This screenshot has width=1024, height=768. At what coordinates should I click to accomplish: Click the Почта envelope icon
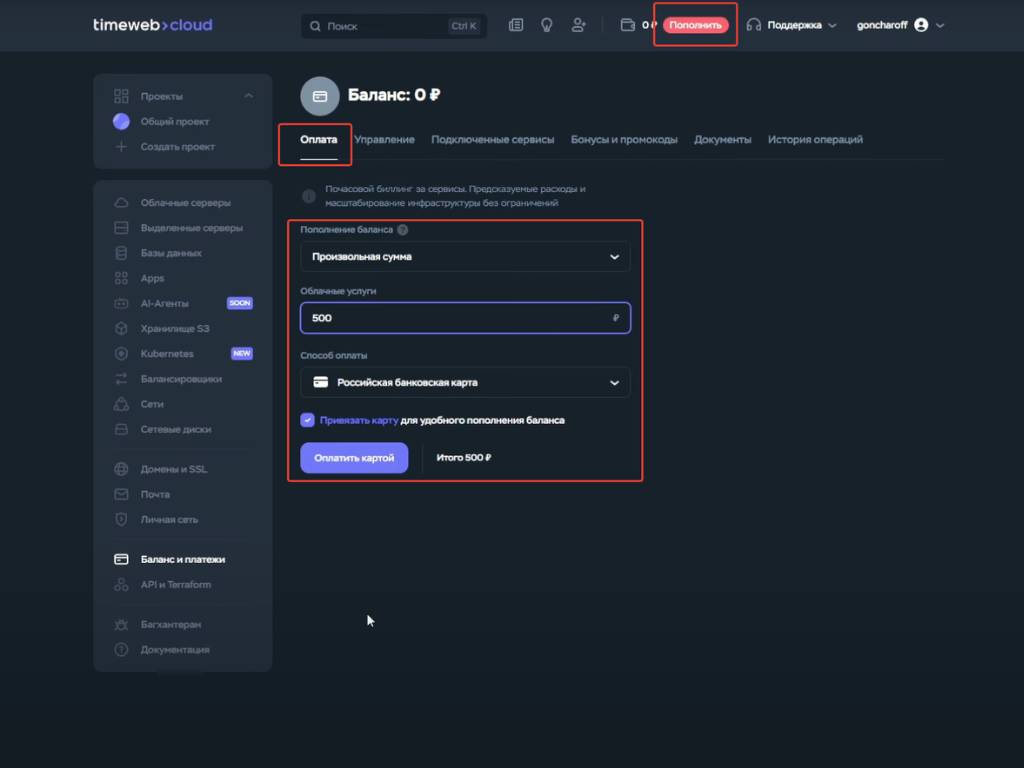click(121, 494)
